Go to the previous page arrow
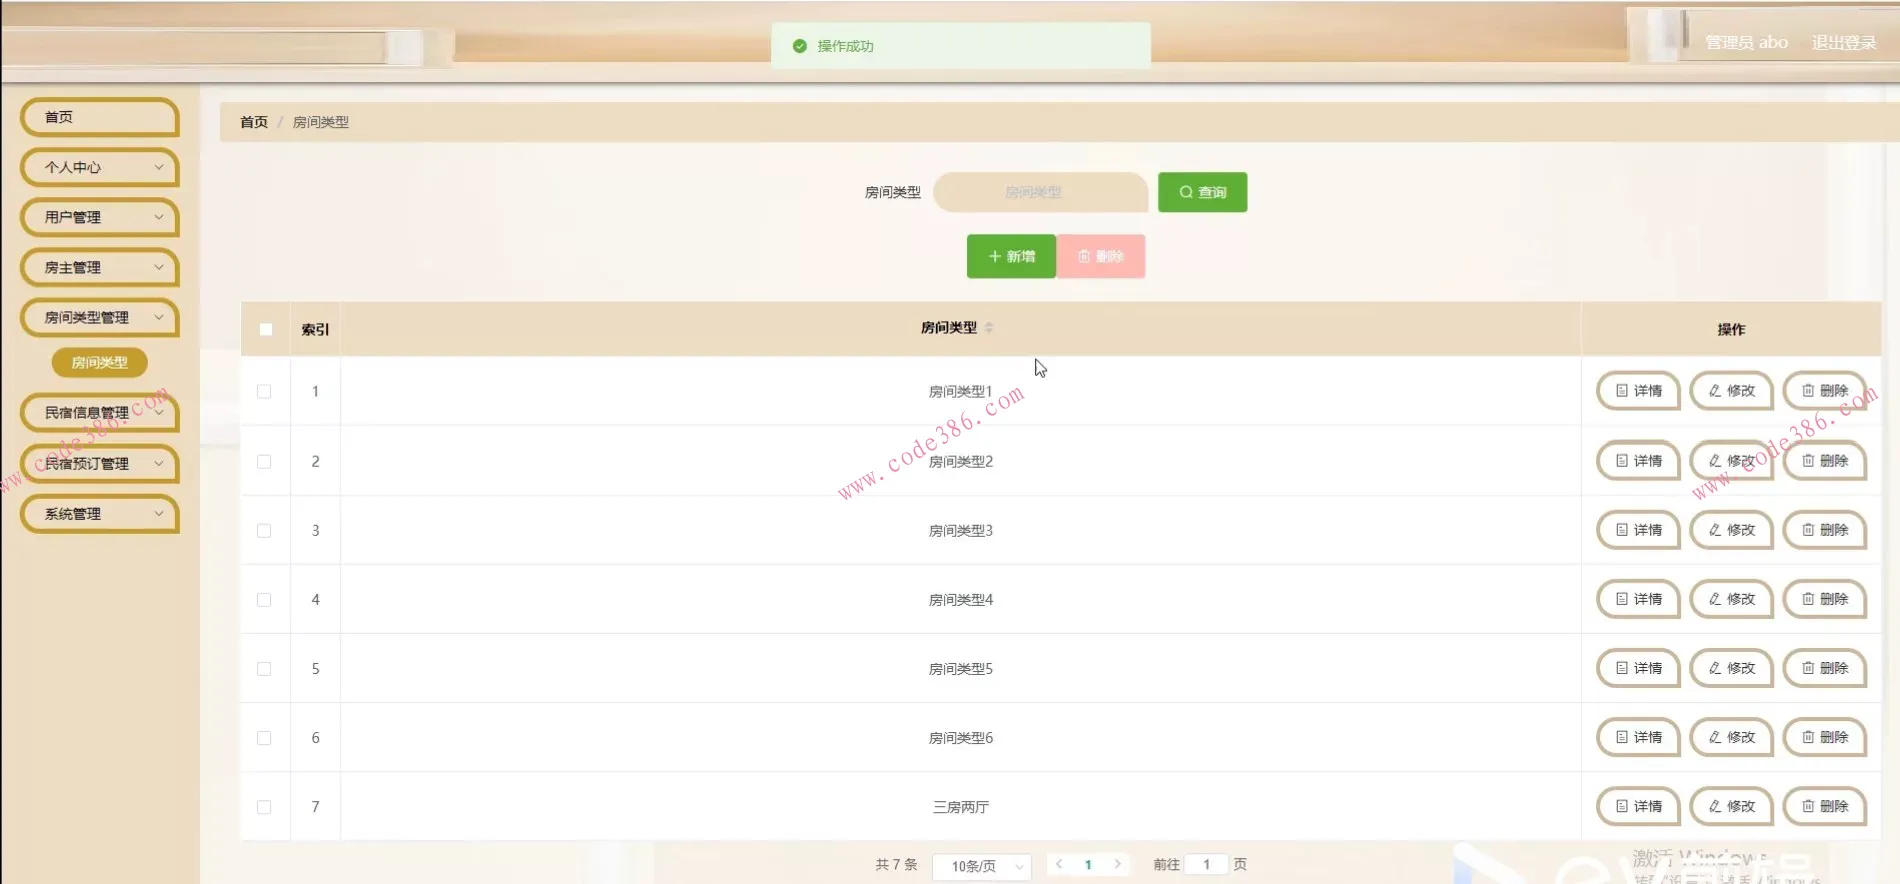The width and height of the screenshot is (1900, 884). (1059, 864)
